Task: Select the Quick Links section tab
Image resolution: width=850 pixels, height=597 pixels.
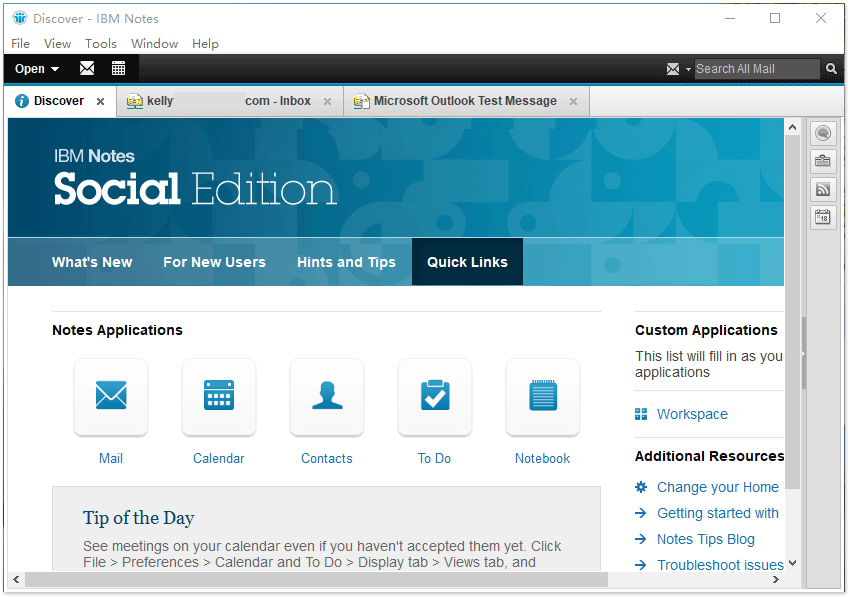Action: coord(467,262)
